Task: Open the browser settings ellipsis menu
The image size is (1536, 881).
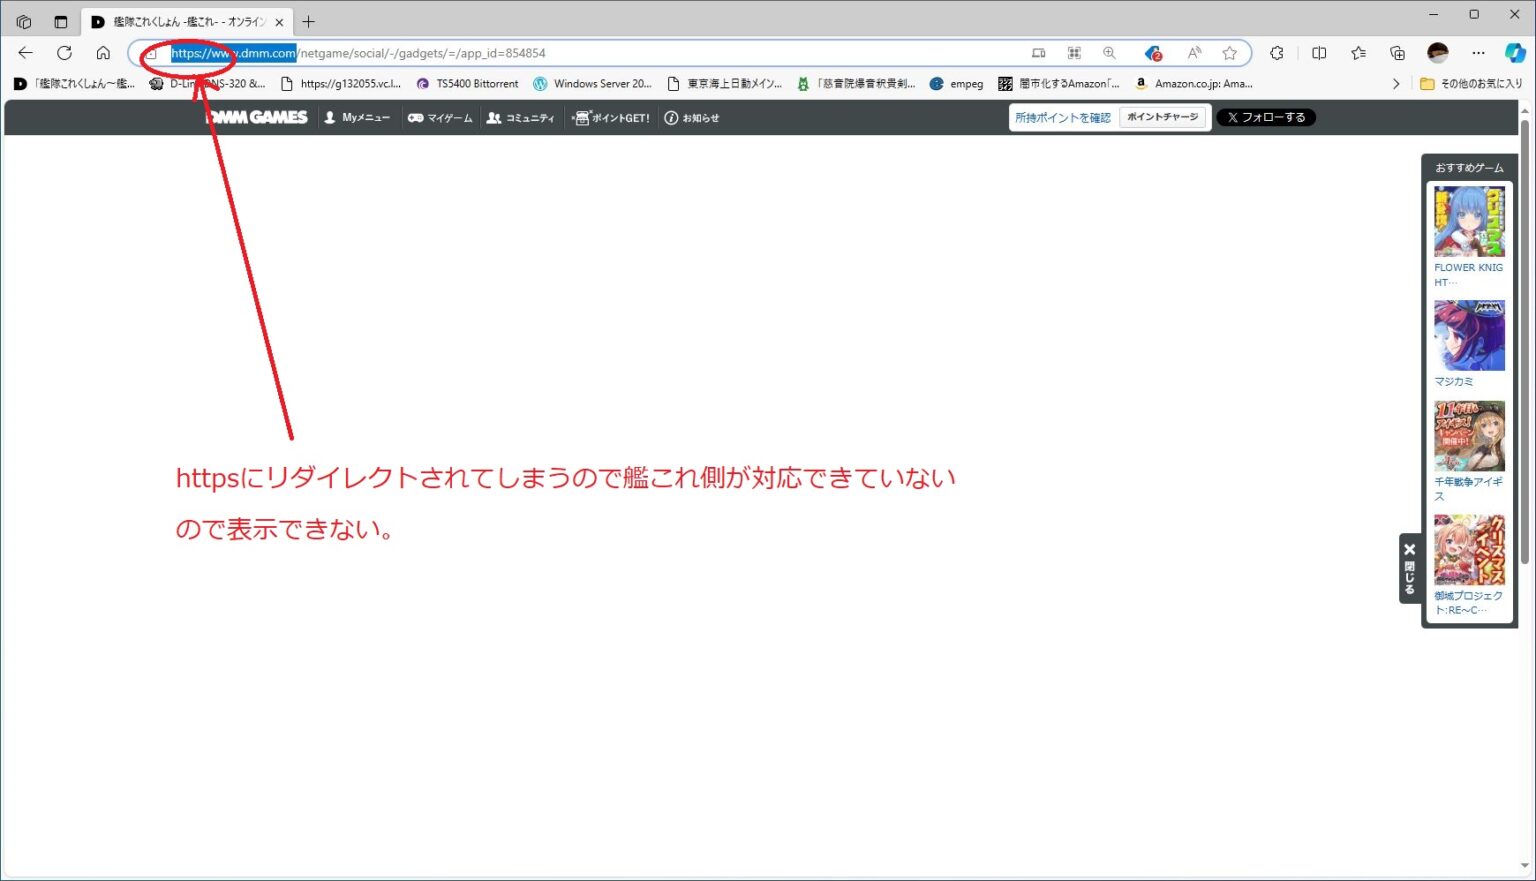Action: tap(1477, 52)
